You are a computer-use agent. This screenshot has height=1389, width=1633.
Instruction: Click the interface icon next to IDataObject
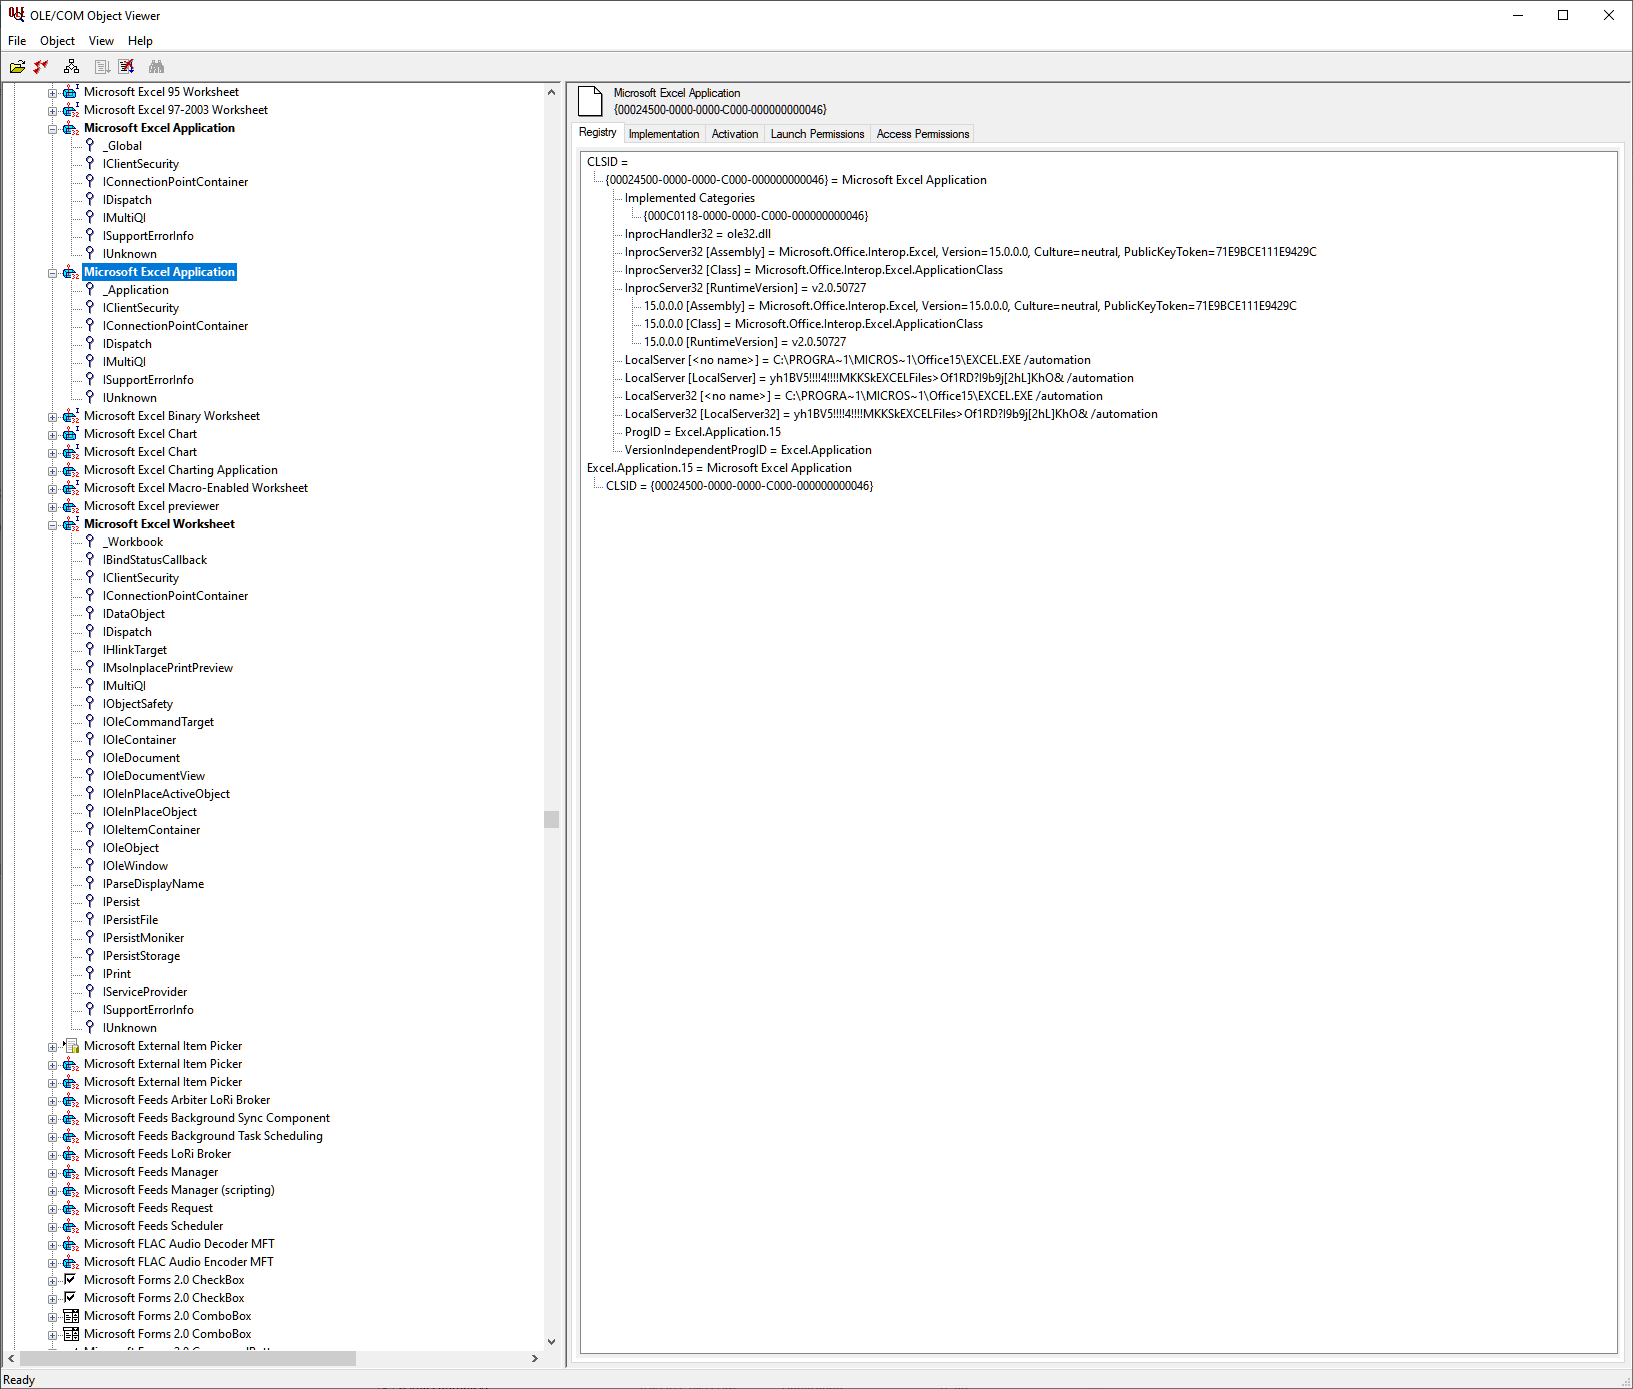coord(90,614)
